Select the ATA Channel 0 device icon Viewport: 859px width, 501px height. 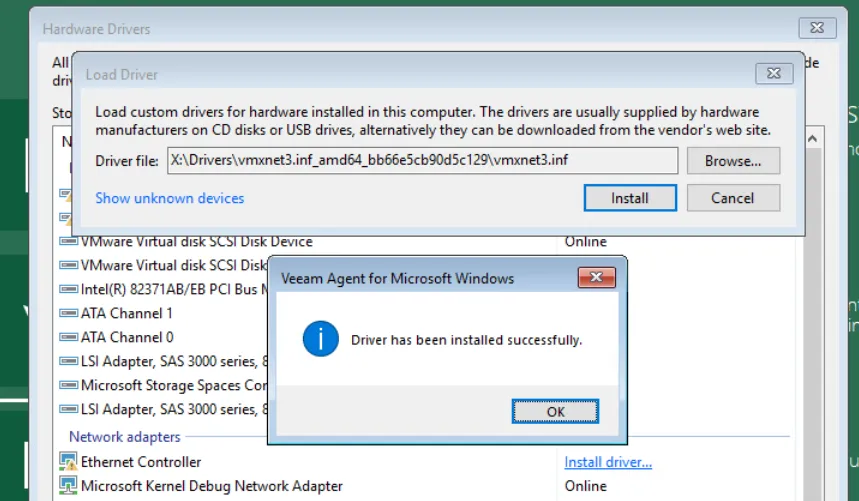[68, 337]
